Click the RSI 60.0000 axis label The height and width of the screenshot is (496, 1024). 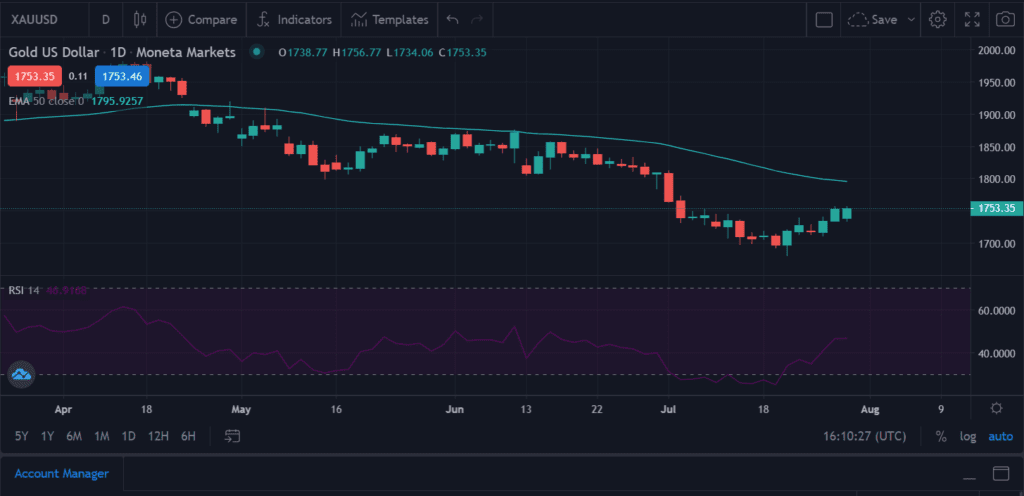click(997, 311)
